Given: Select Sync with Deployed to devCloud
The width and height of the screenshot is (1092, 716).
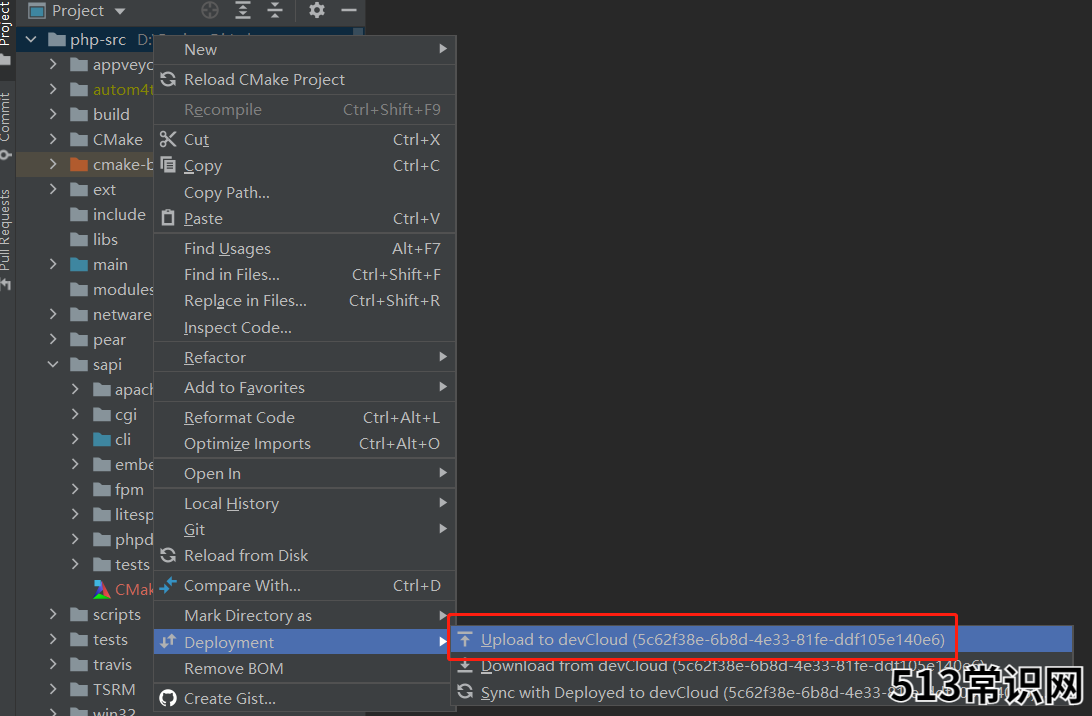Looking at the screenshot, I should click(762, 692).
